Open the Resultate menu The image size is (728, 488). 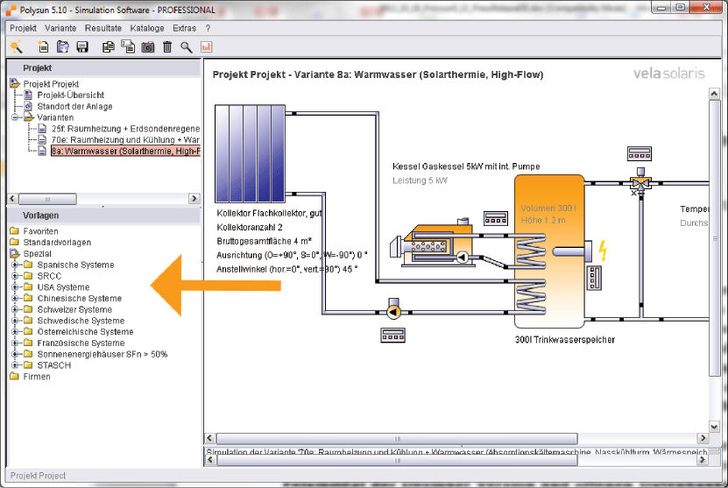pyautogui.click(x=103, y=29)
